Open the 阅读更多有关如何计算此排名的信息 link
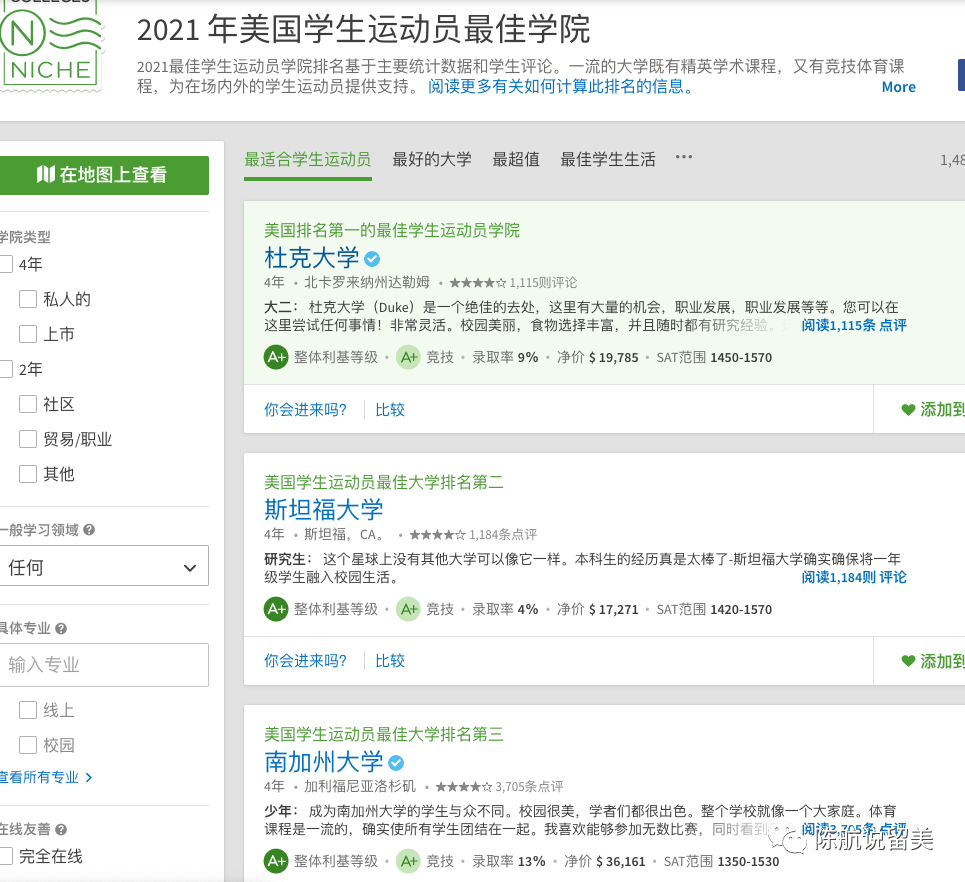This screenshot has width=965, height=882. (x=561, y=87)
